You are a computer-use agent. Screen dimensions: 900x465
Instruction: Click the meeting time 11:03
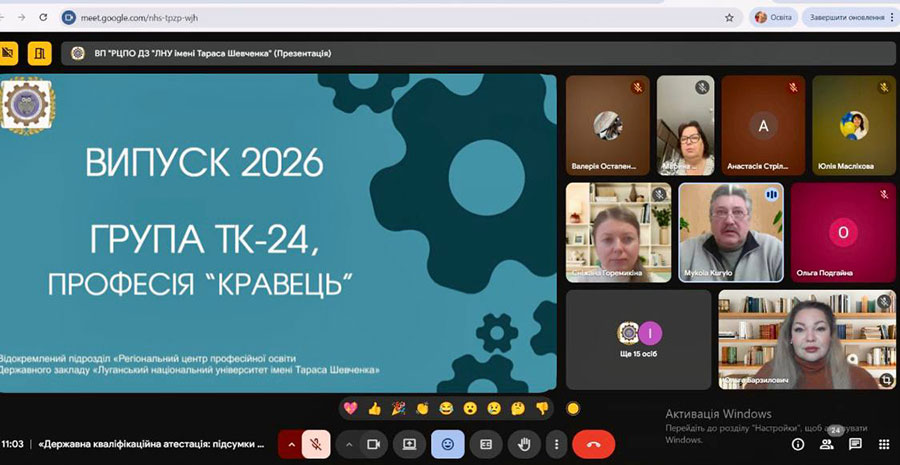(x=13, y=444)
